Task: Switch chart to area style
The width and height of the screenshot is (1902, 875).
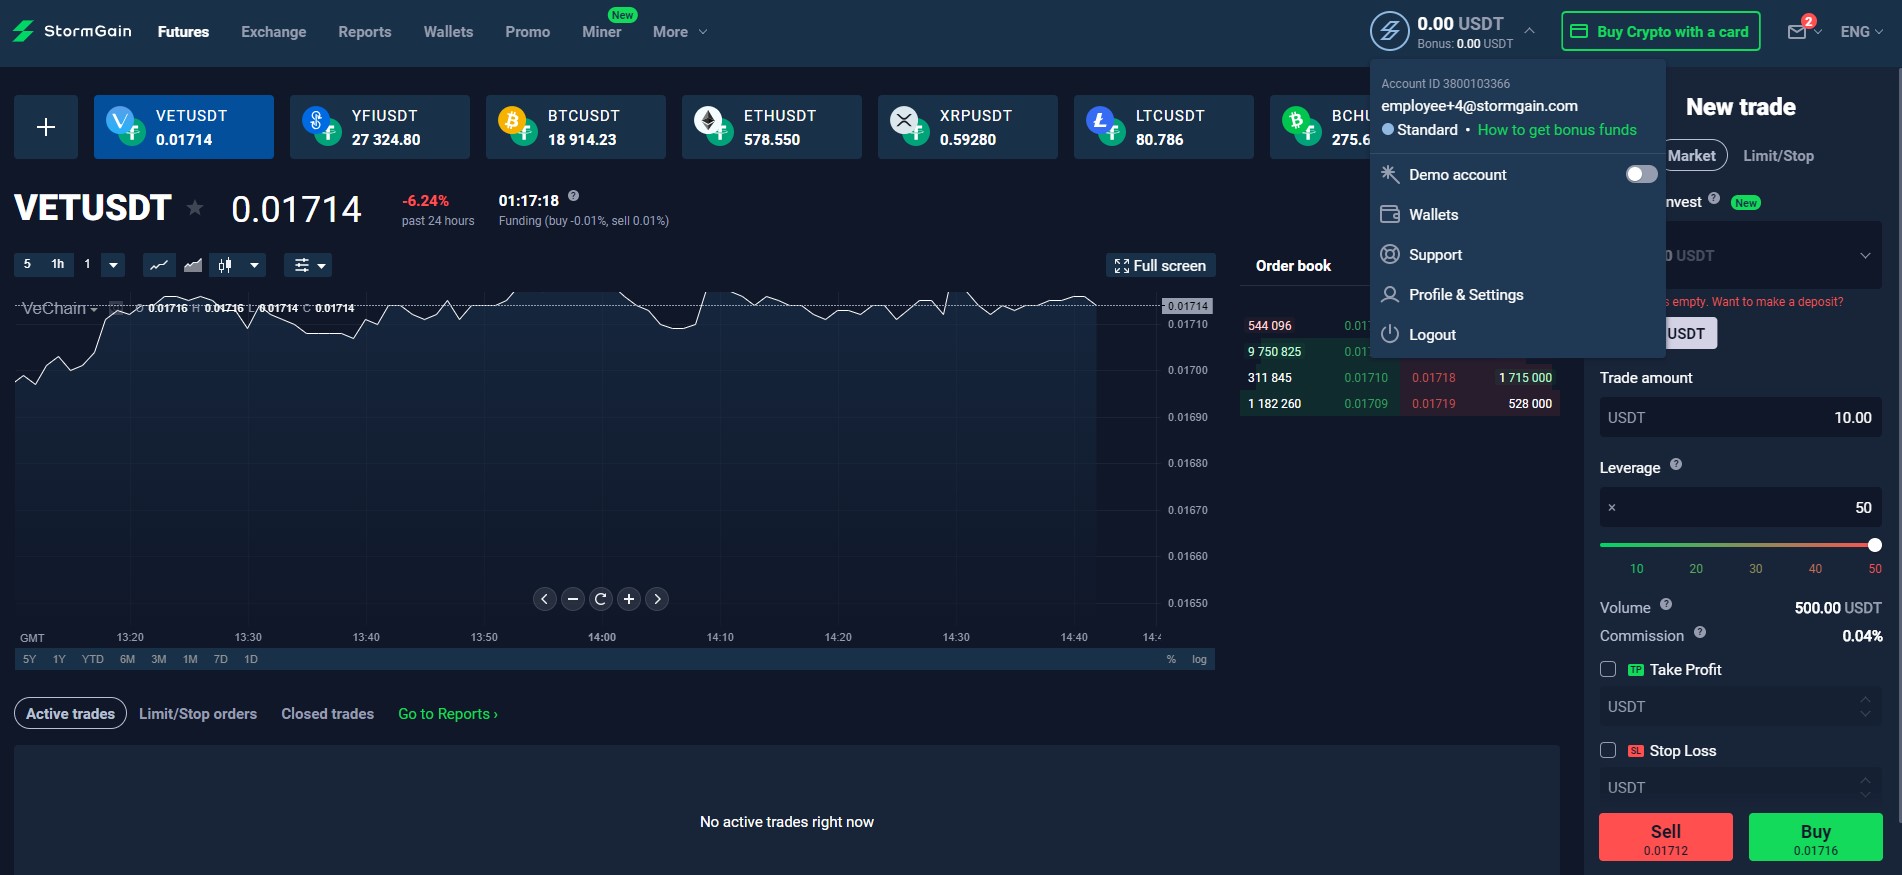Action: [x=193, y=265]
